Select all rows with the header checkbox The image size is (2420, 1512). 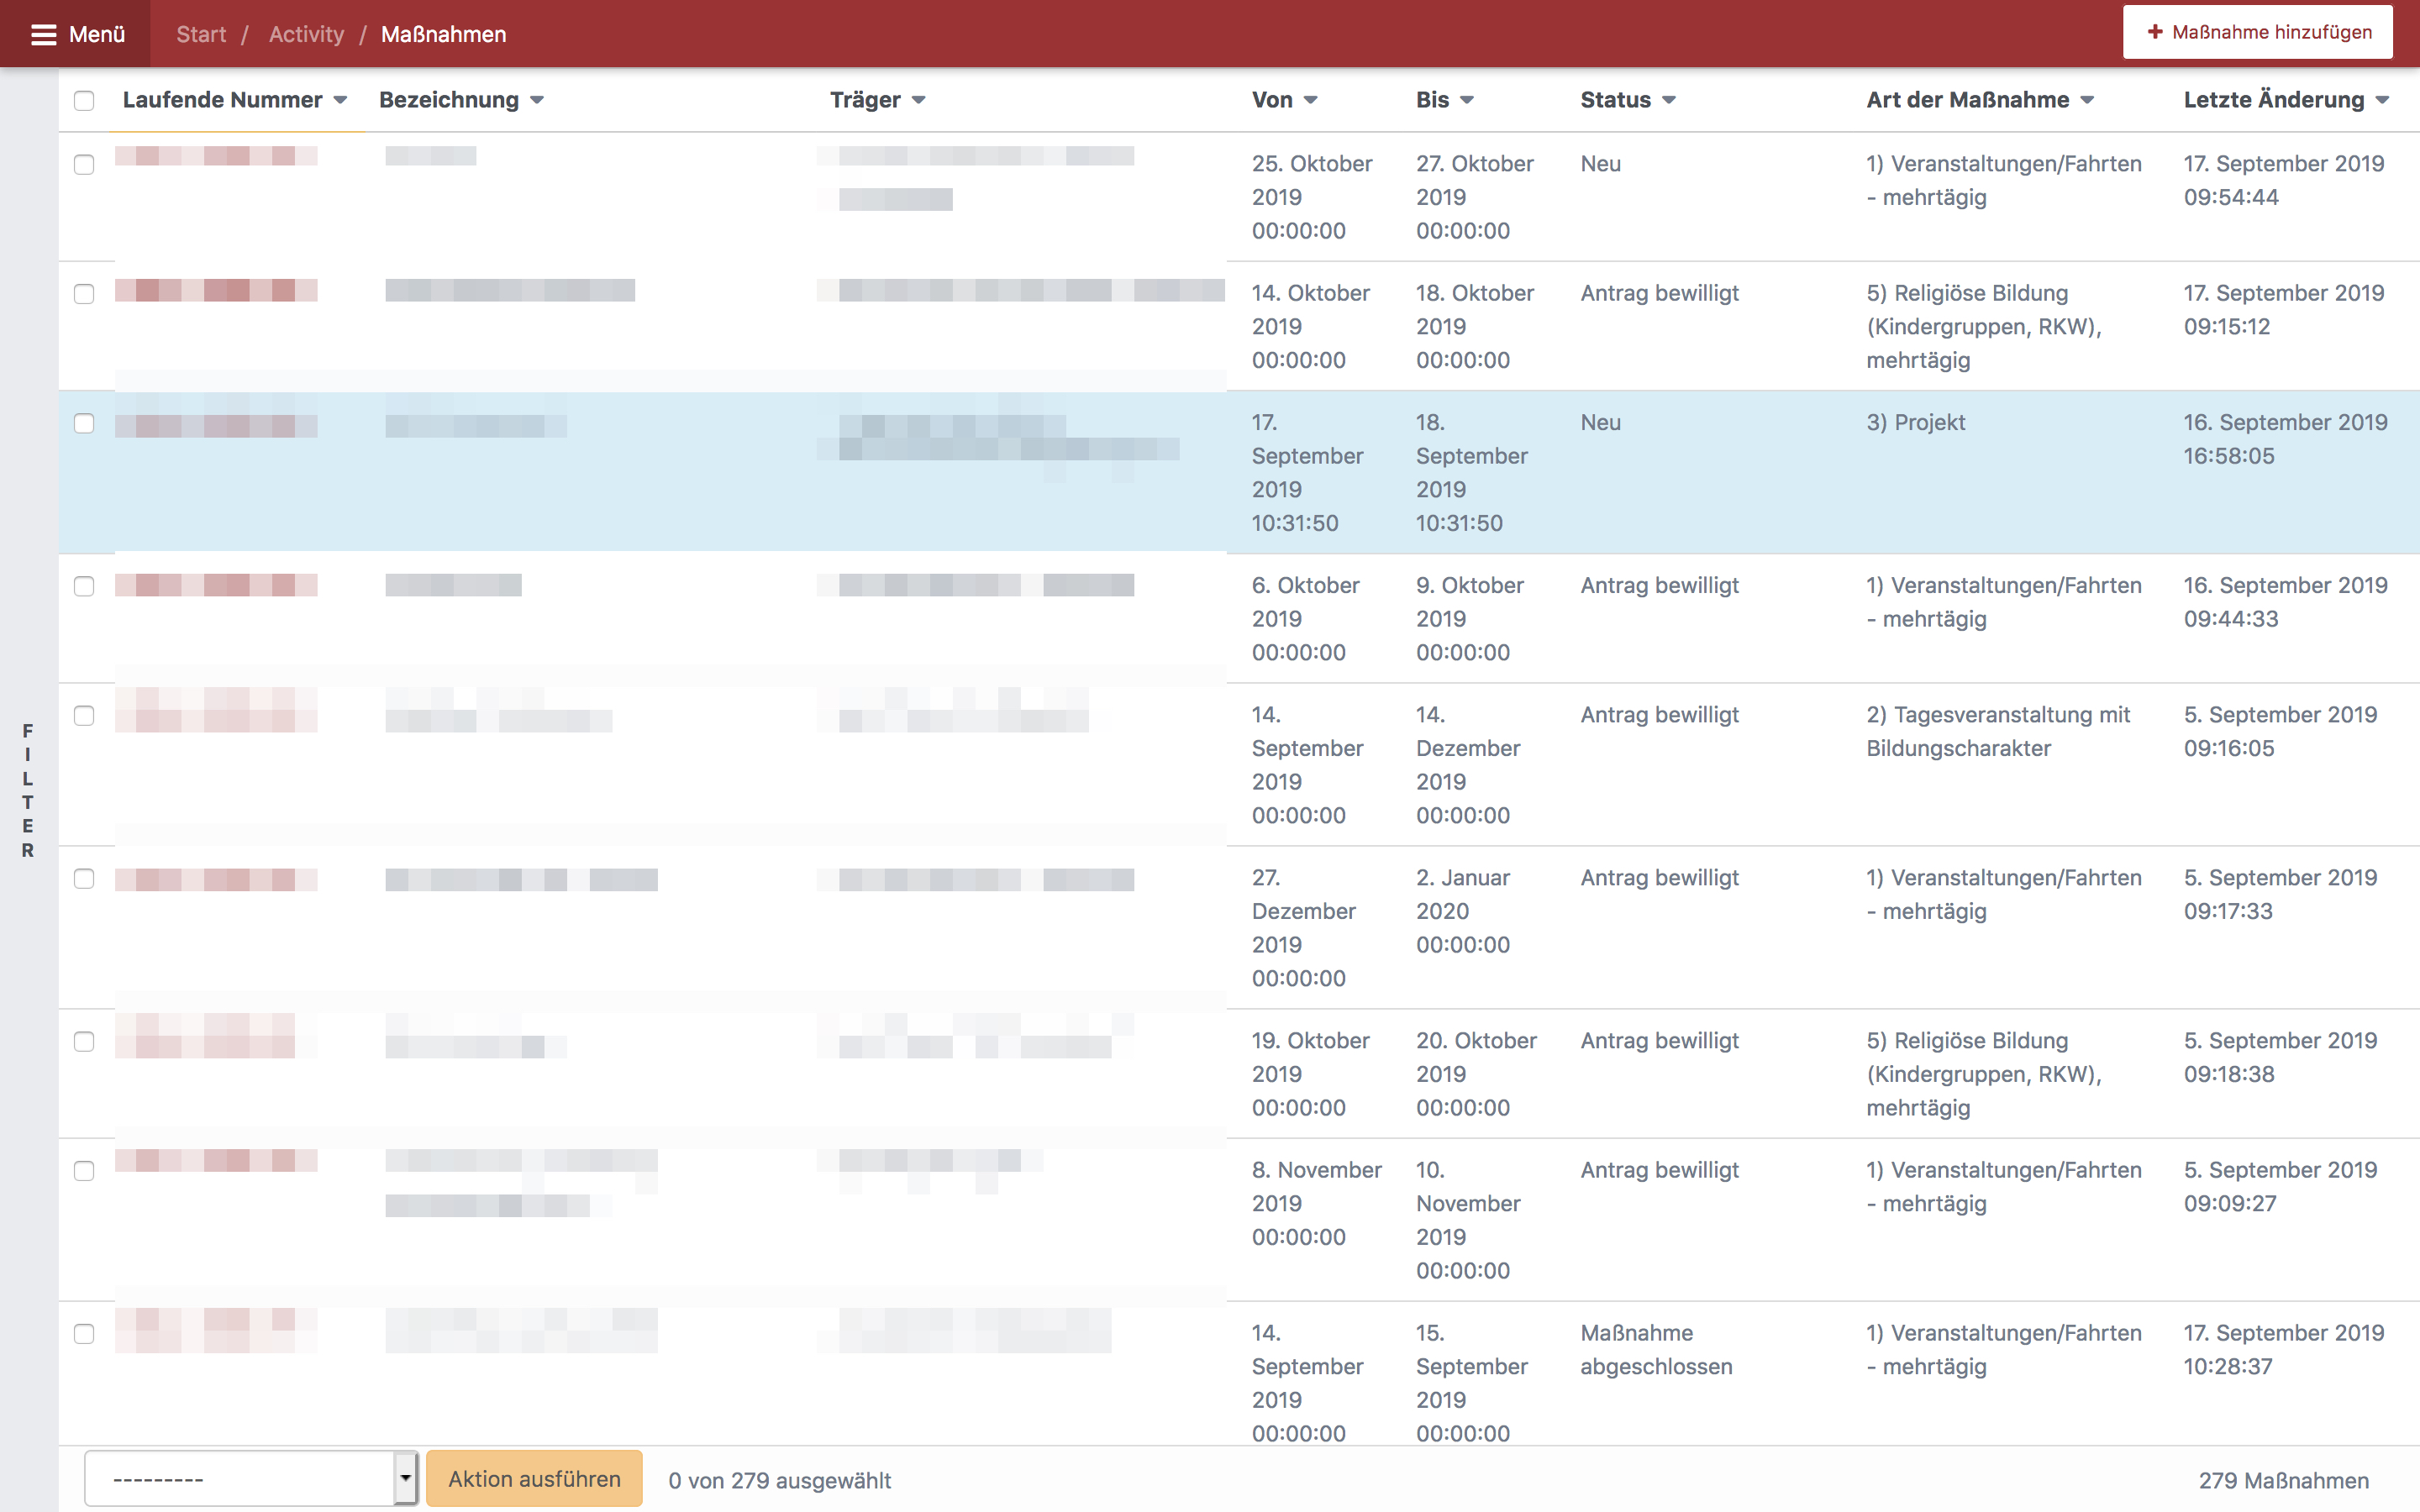[x=84, y=101]
